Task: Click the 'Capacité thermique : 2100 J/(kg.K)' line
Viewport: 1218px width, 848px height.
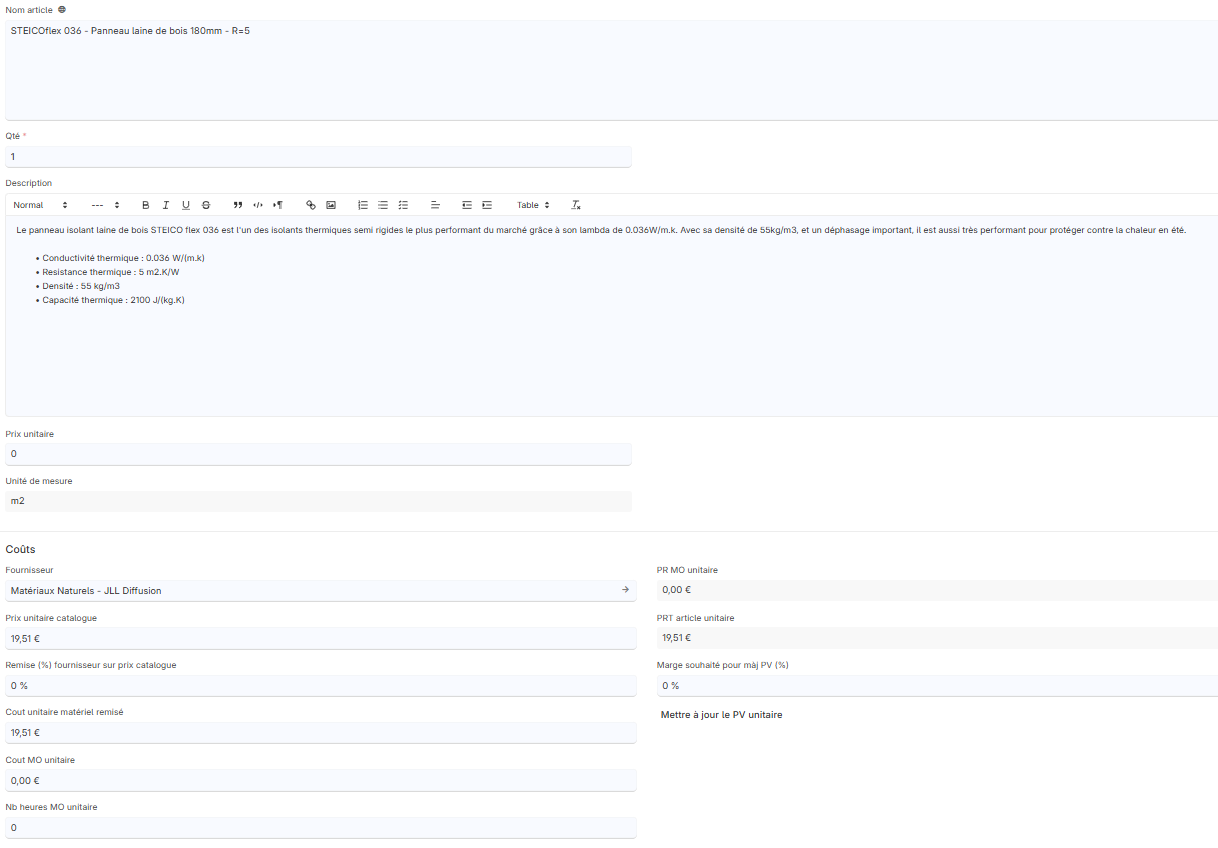Action: point(113,300)
